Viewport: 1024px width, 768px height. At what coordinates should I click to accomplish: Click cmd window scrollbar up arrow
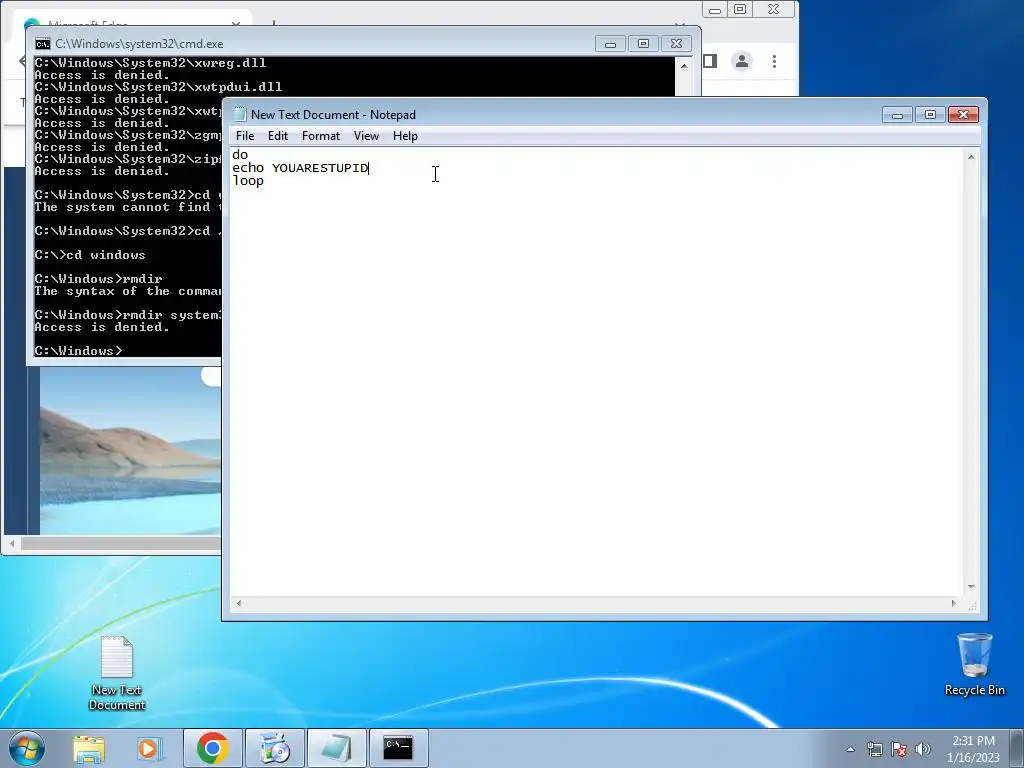[684, 65]
